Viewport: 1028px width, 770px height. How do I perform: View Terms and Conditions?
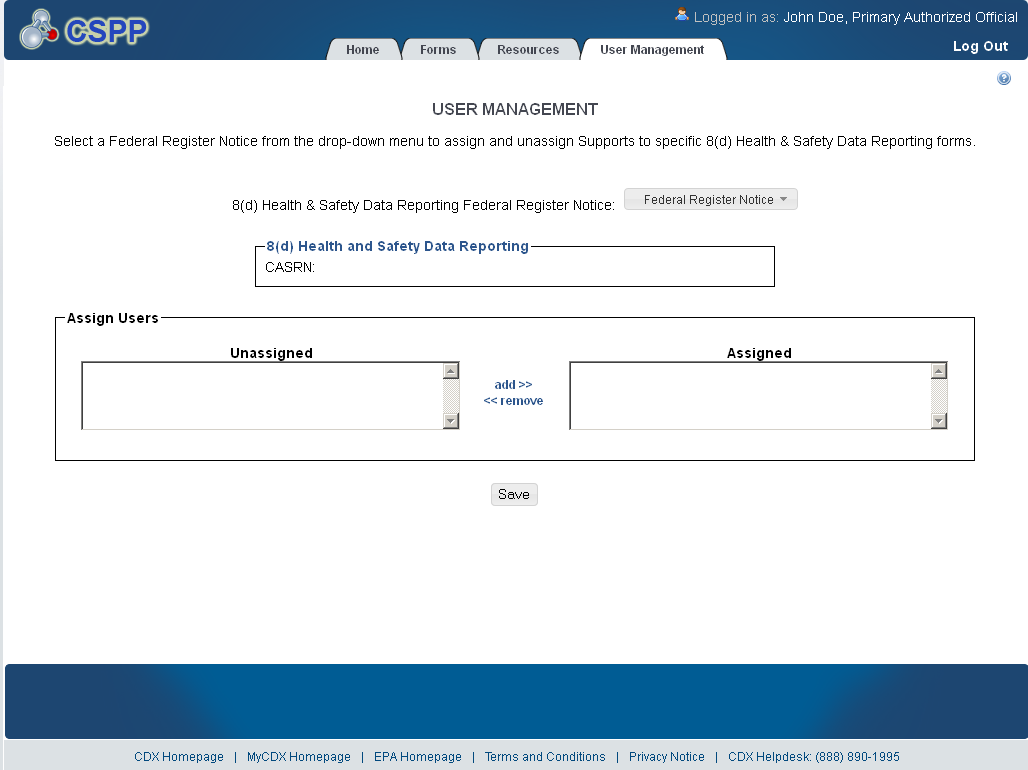pyautogui.click(x=545, y=756)
